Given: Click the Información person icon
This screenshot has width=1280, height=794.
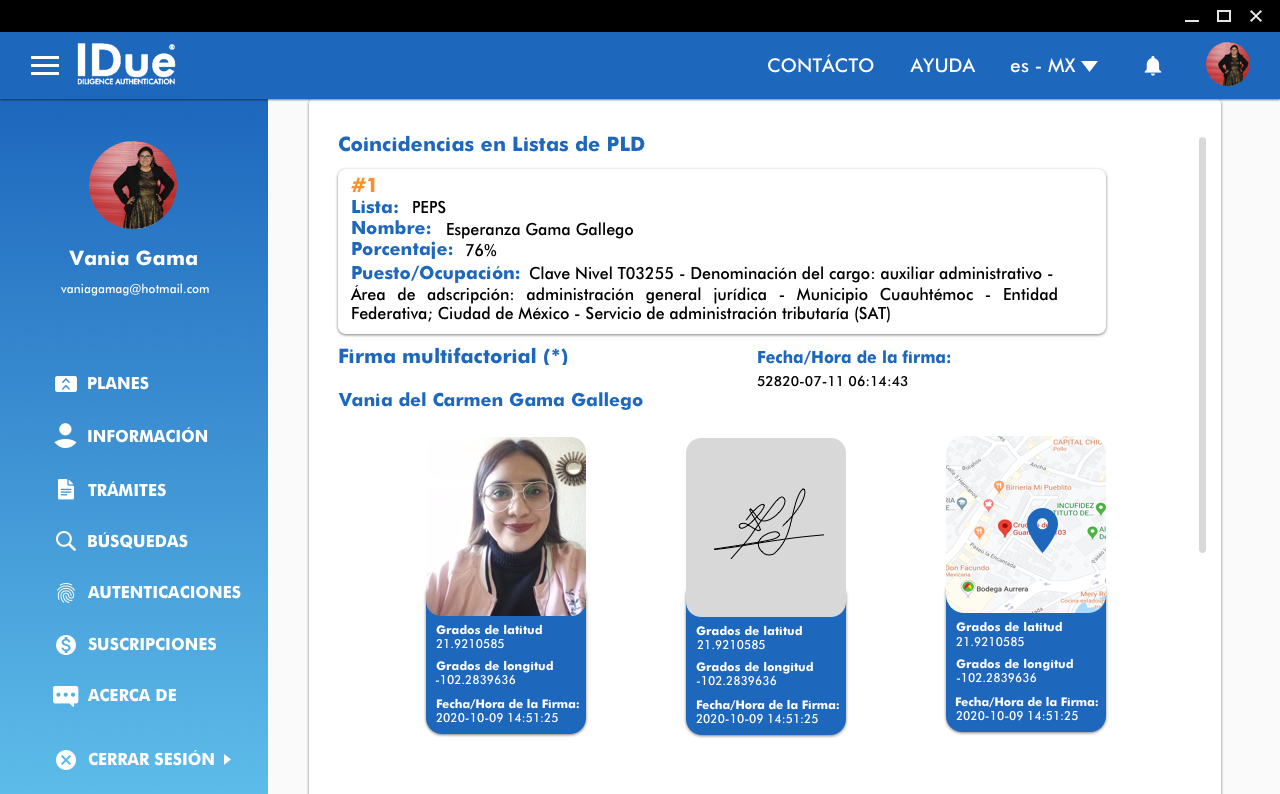Looking at the screenshot, I should (x=66, y=436).
